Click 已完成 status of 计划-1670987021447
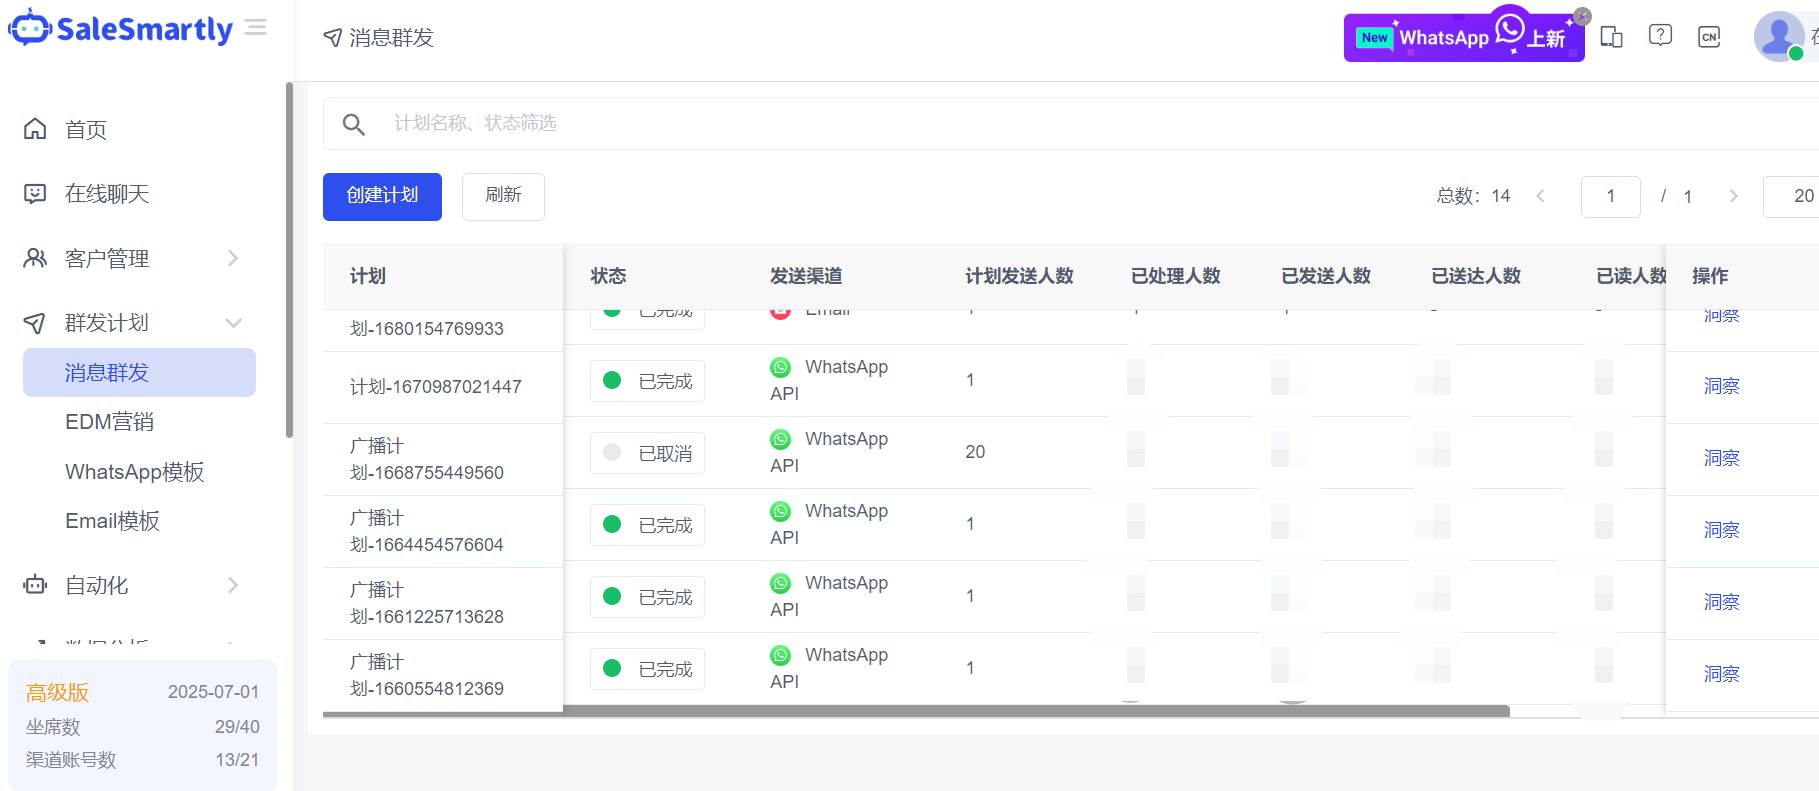The width and height of the screenshot is (1819, 791). click(x=647, y=381)
